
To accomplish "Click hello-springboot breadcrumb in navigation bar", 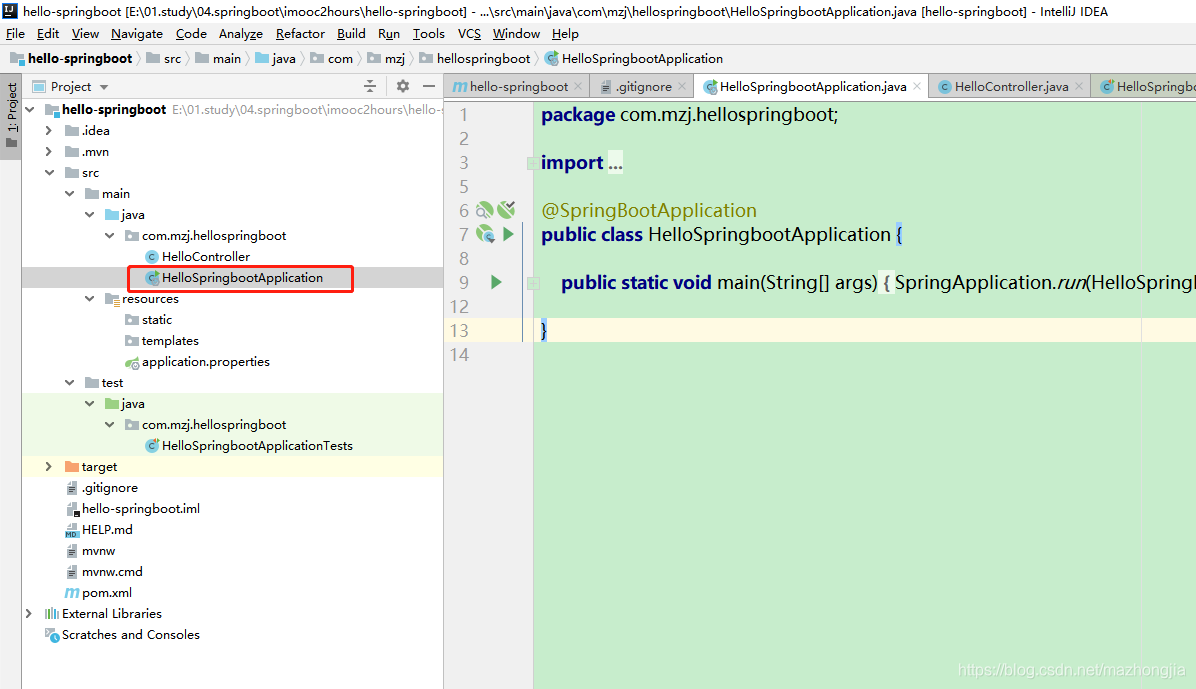I will point(72,59).
